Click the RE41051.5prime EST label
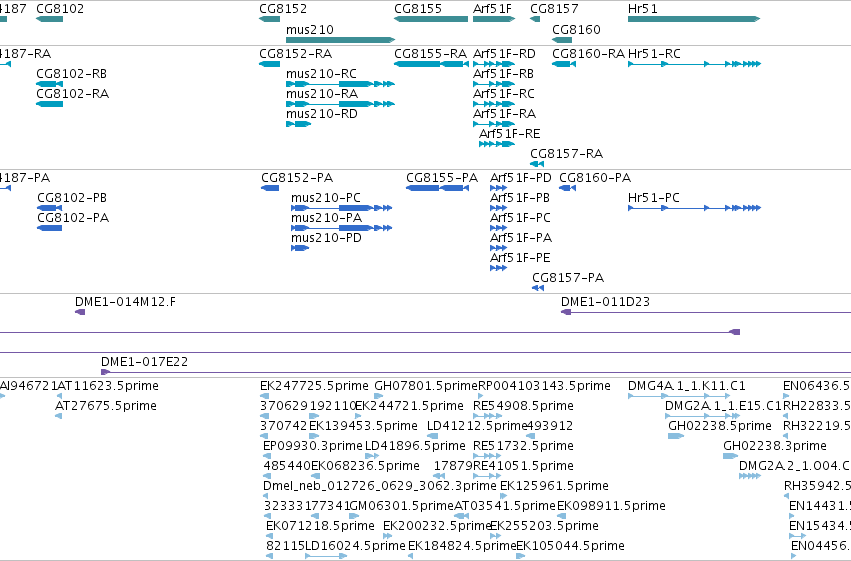Viewport: 851px width, 561px height. coord(523,467)
